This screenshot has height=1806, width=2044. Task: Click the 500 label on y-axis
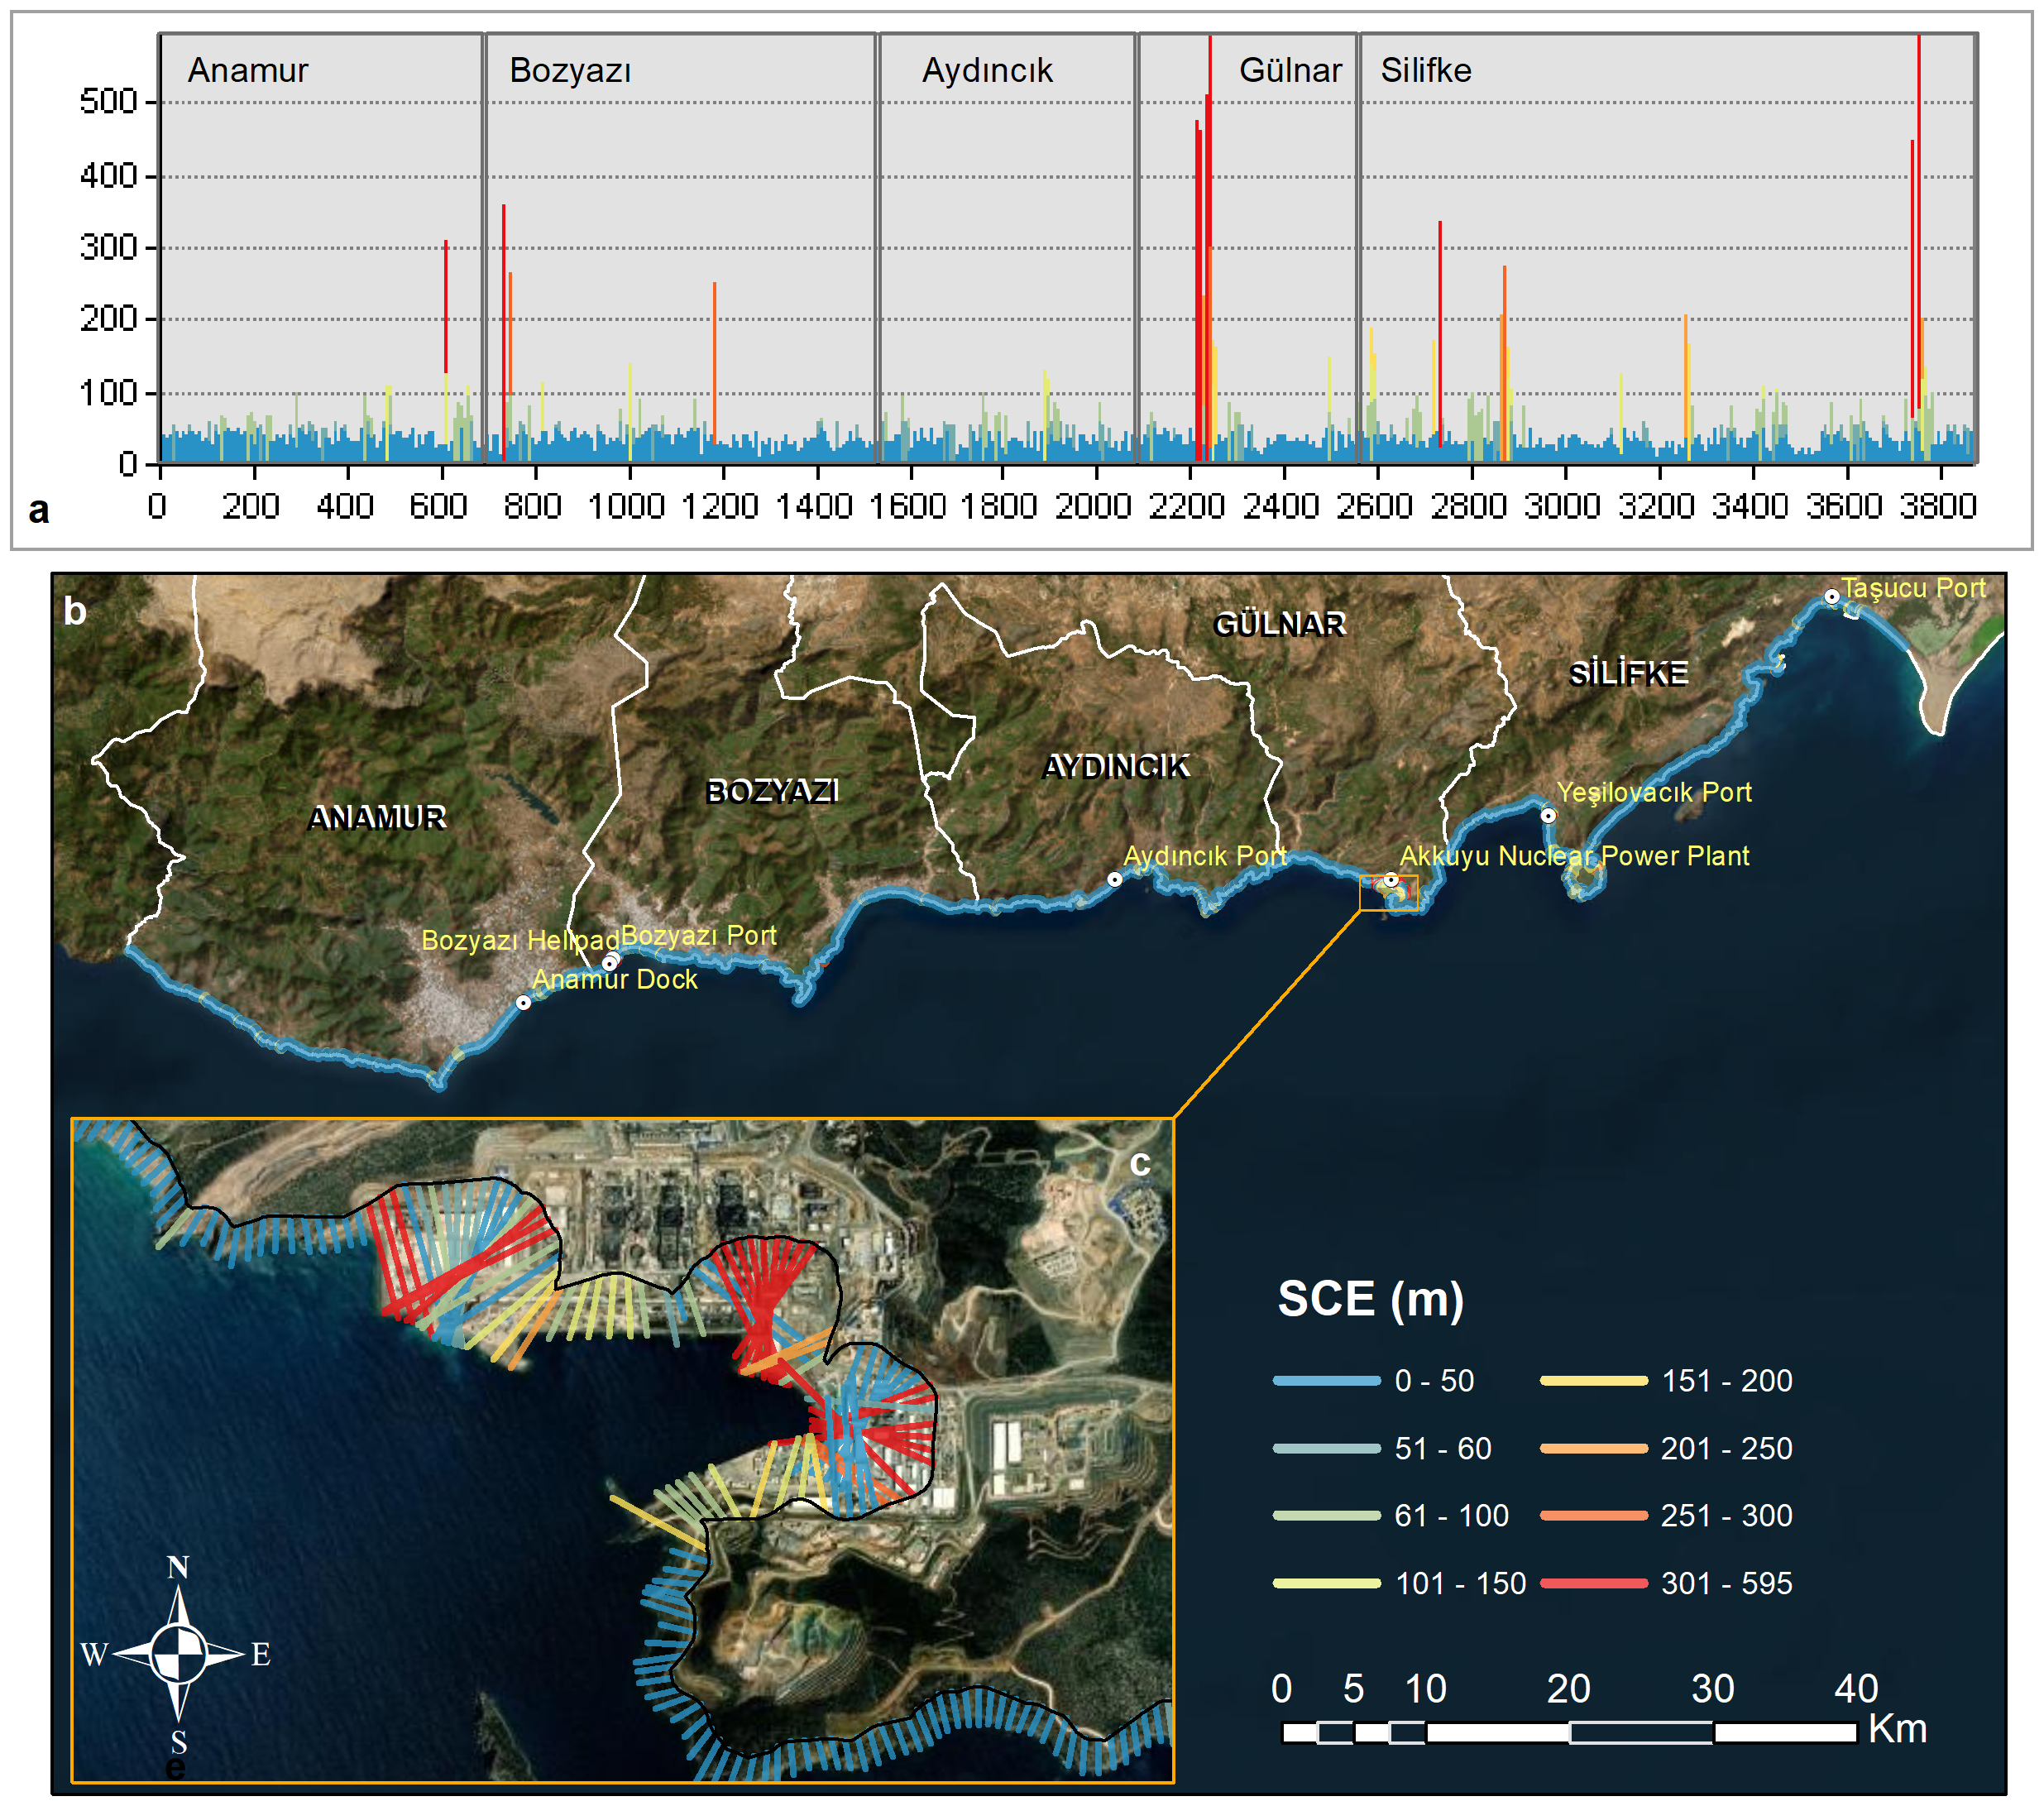click(x=108, y=101)
